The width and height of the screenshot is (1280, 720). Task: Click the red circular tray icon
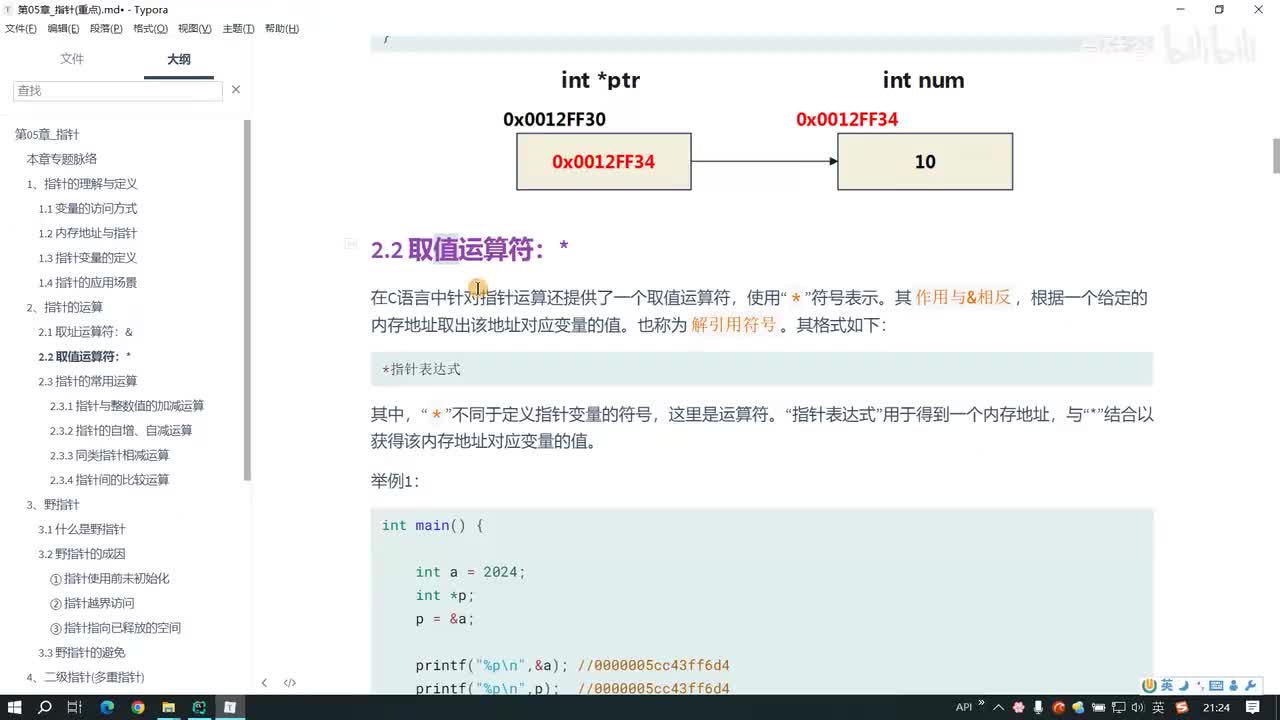pyautogui.click(x=1059, y=707)
